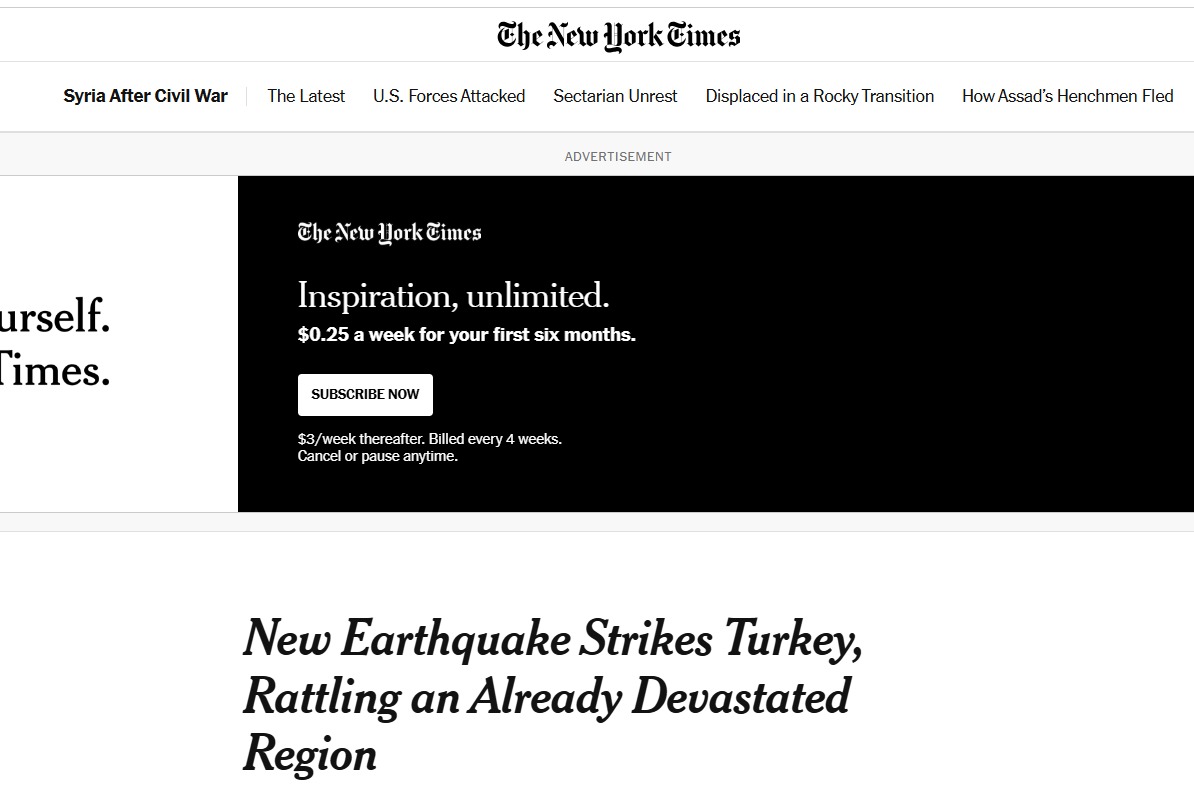Click The New York Times masthead logo
1194x789 pixels.
tap(618, 36)
